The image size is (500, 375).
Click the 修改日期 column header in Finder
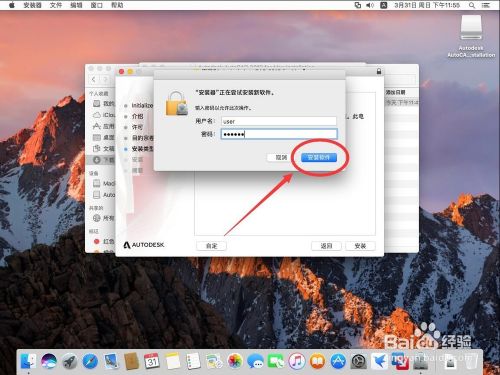[395, 92]
